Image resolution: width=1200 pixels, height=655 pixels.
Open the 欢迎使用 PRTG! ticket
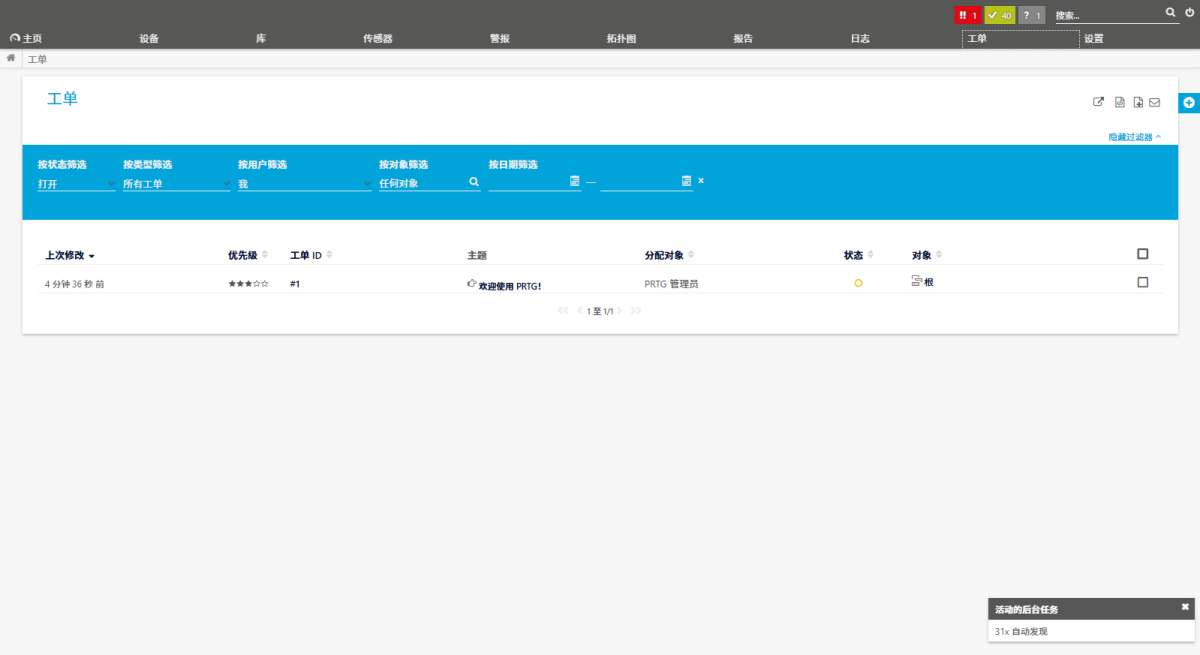tap(510, 284)
